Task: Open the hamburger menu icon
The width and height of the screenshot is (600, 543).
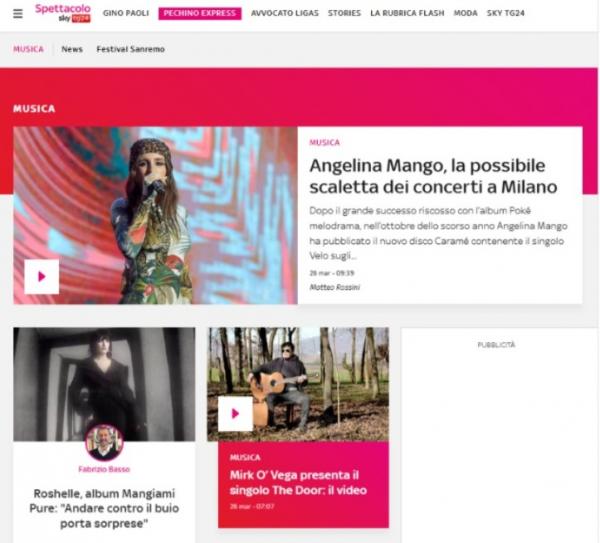Action: (18, 14)
